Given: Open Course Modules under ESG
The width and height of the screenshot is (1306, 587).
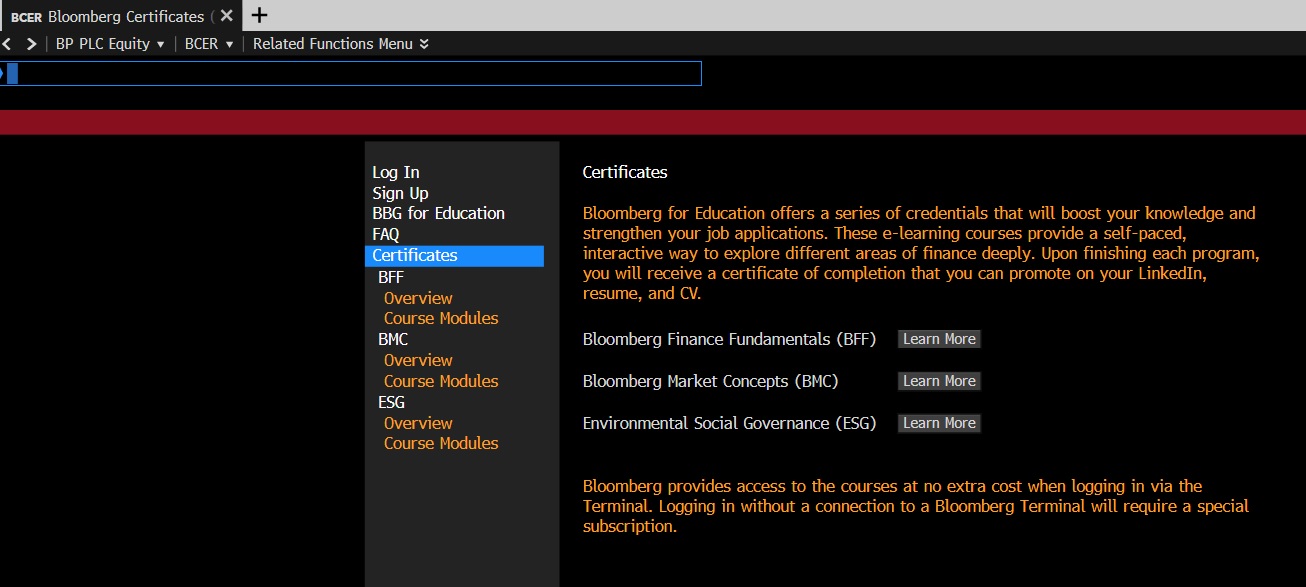Looking at the screenshot, I should pyautogui.click(x=441, y=443).
